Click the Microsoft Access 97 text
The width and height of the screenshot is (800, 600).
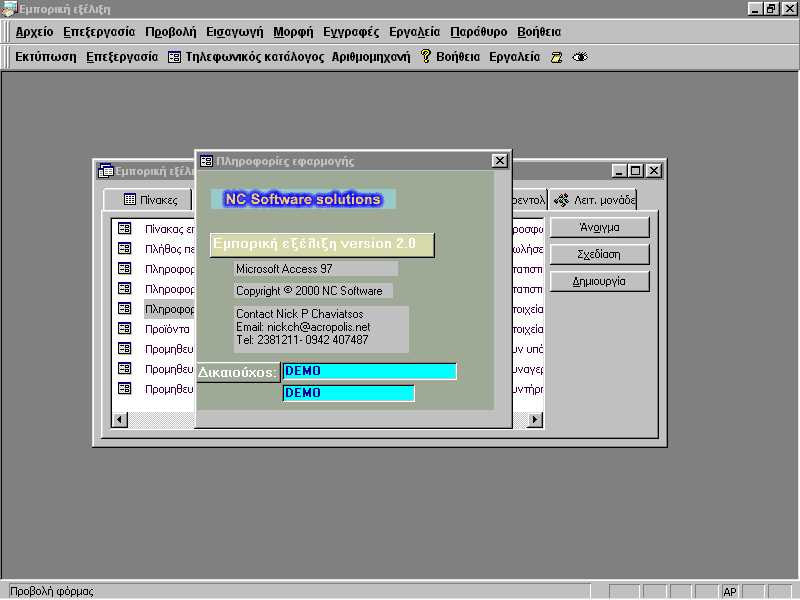316,269
